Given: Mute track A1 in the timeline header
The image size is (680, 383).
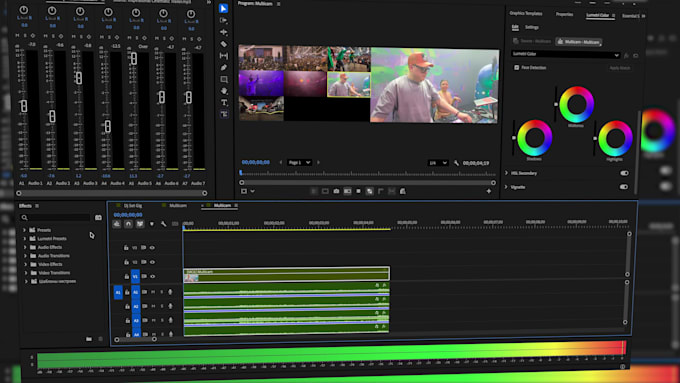Looking at the screenshot, I should [x=153, y=292].
